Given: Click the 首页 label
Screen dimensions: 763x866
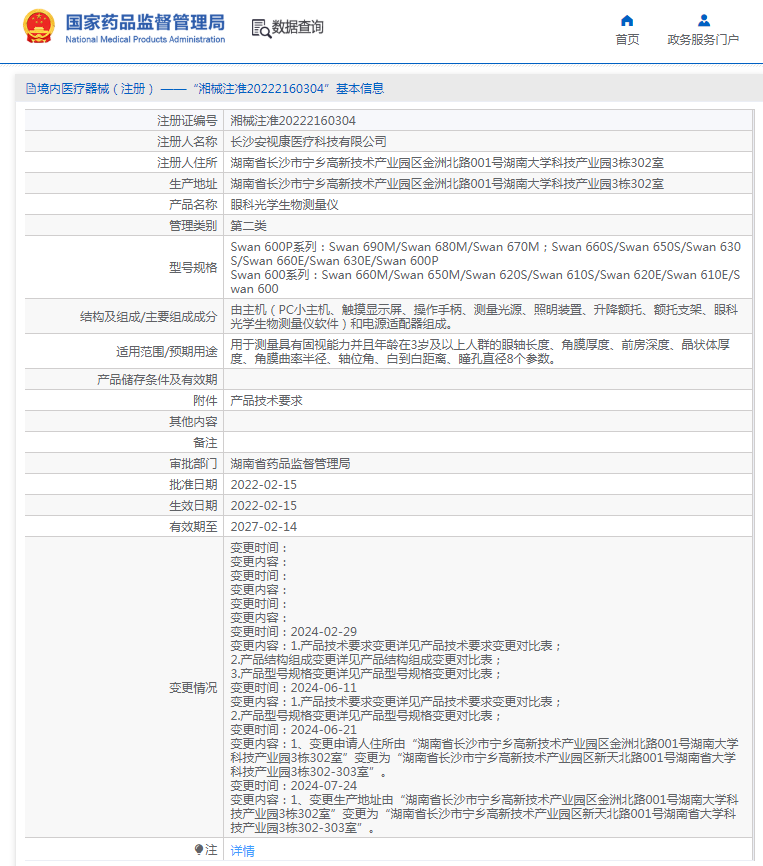Looking at the screenshot, I should pos(627,40).
